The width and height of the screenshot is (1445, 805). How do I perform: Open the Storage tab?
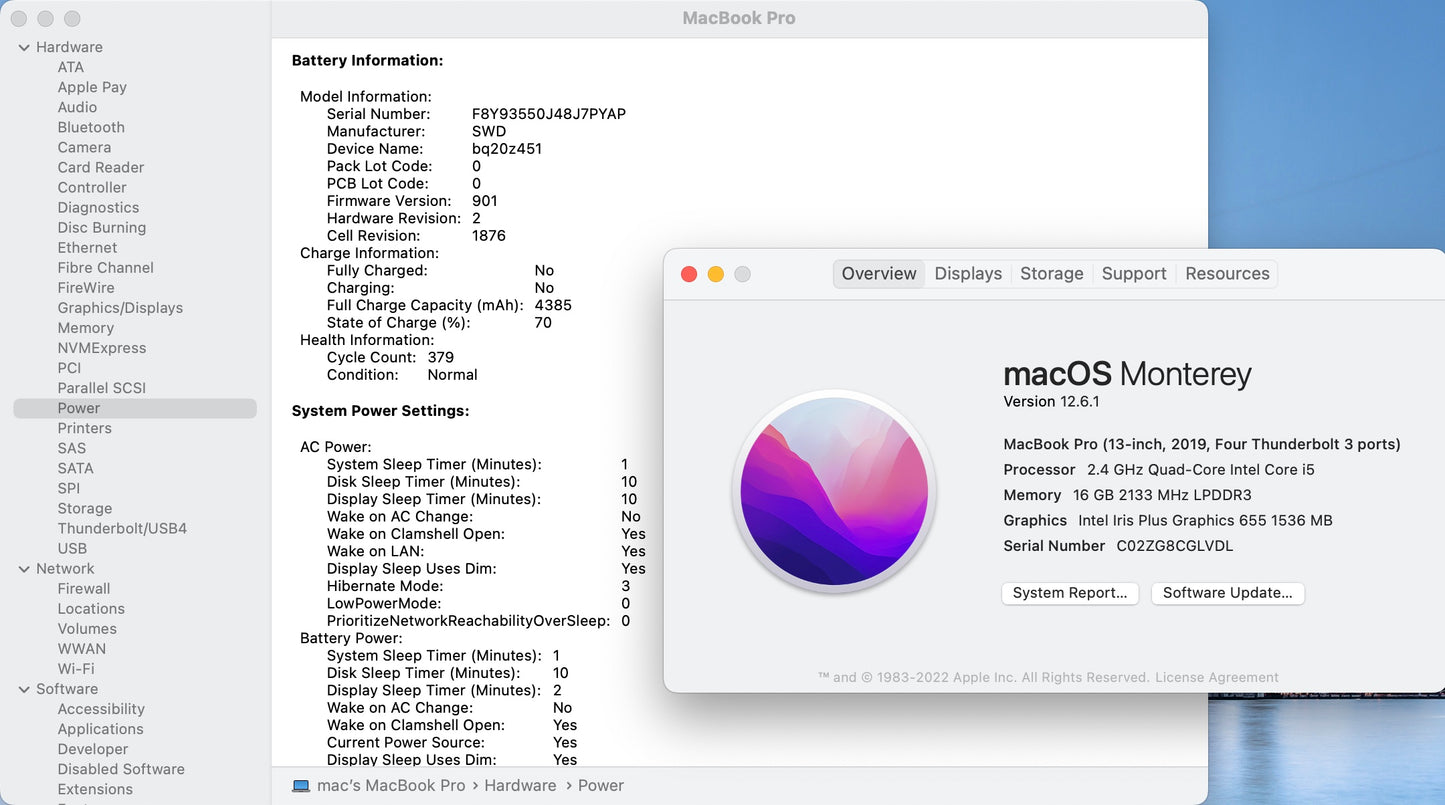pos(1051,274)
